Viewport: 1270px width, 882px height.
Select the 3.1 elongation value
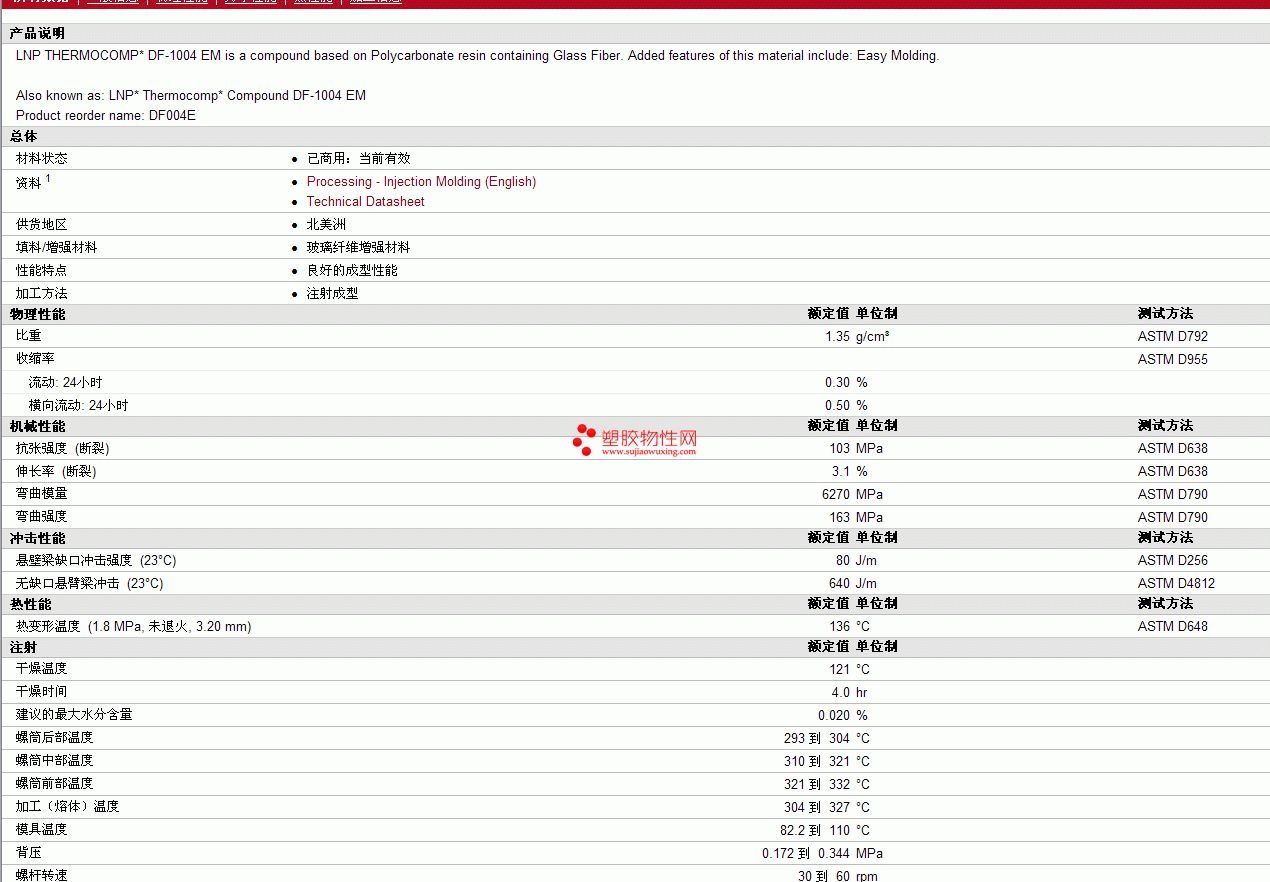tap(840, 472)
